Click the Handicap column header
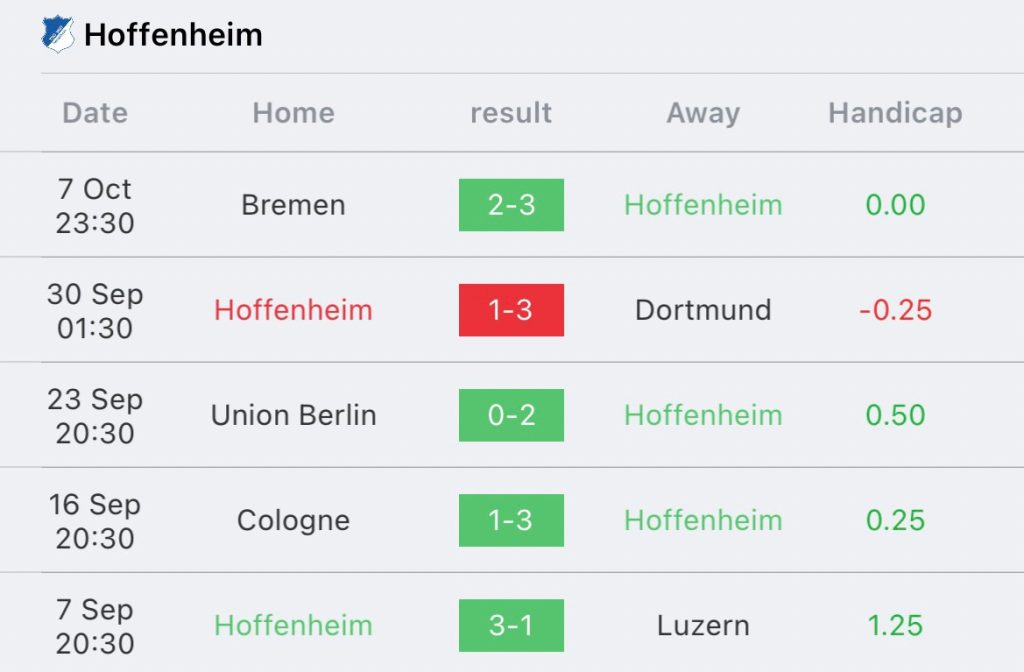The width and height of the screenshot is (1024, 672). click(x=895, y=114)
